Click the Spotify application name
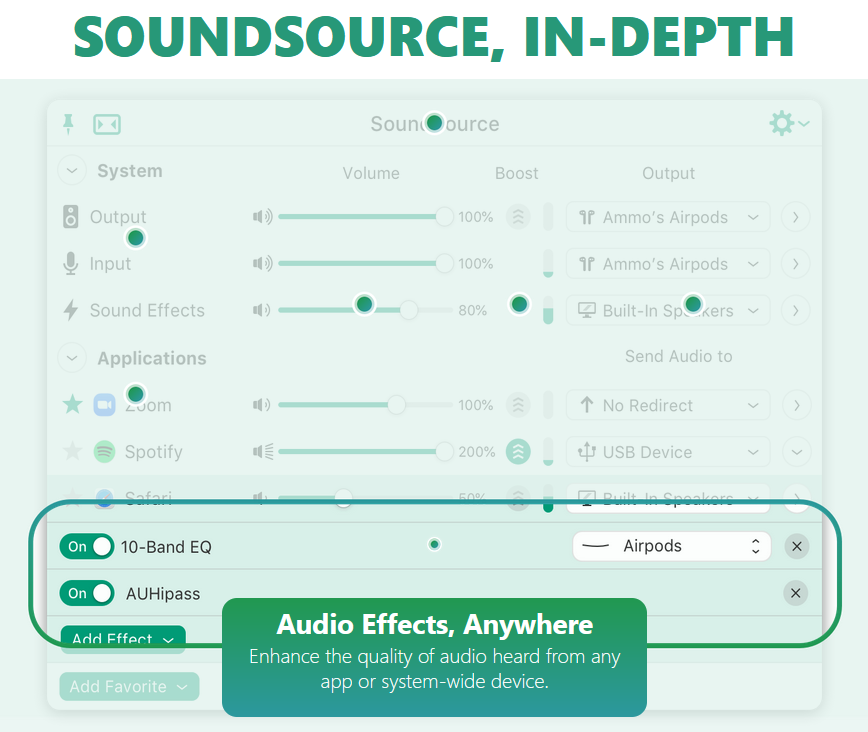The width and height of the screenshot is (868, 732). point(153,452)
